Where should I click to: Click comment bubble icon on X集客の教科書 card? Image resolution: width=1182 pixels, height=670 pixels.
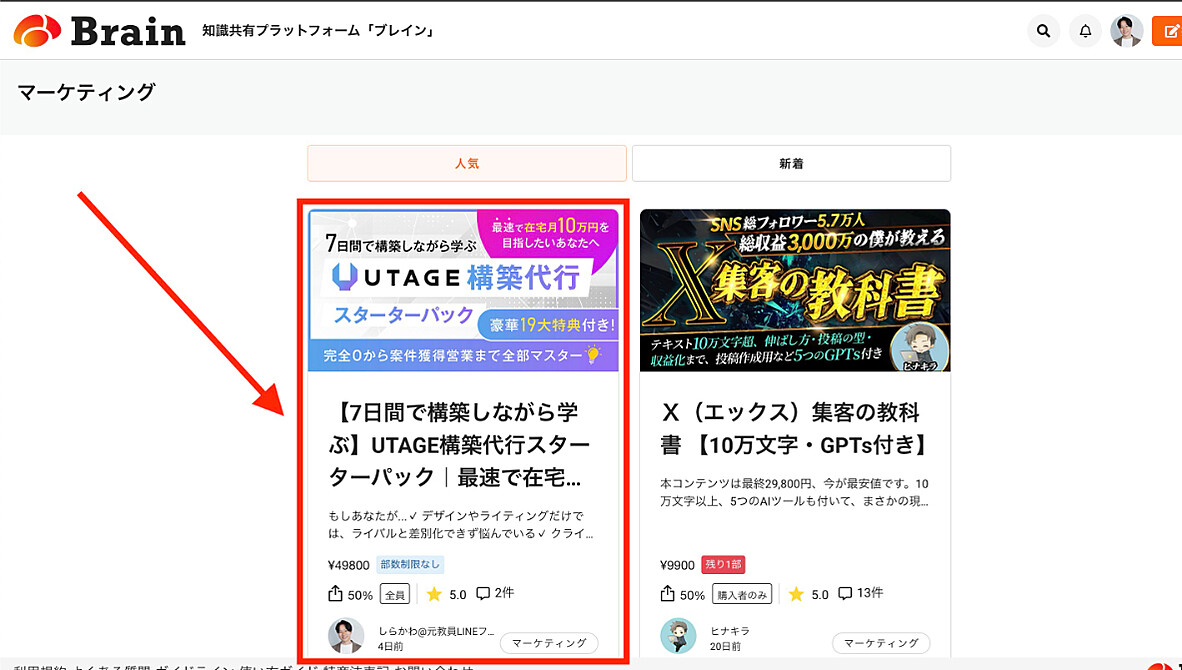pos(845,594)
